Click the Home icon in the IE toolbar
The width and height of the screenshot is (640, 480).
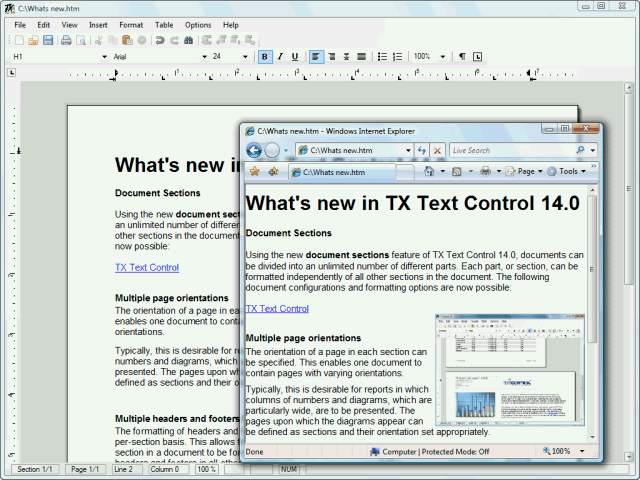[x=429, y=171]
